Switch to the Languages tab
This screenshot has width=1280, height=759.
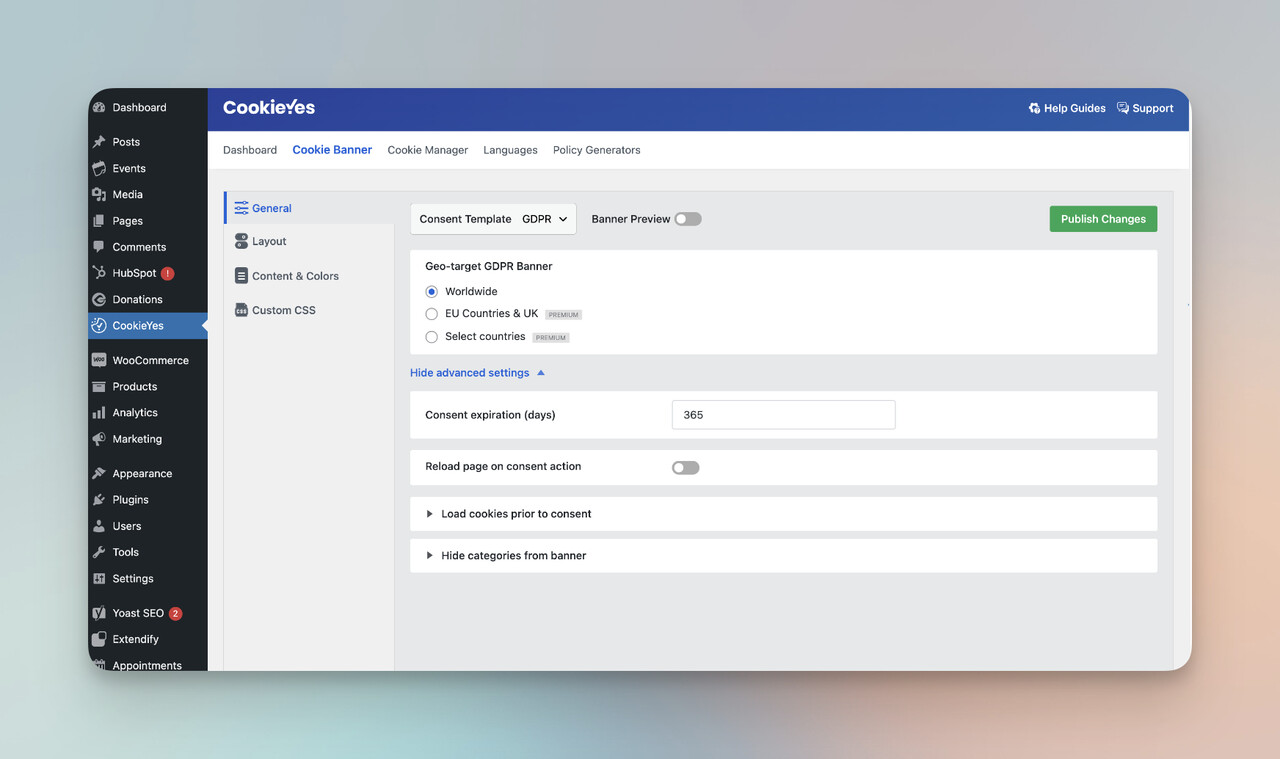[510, 150]
